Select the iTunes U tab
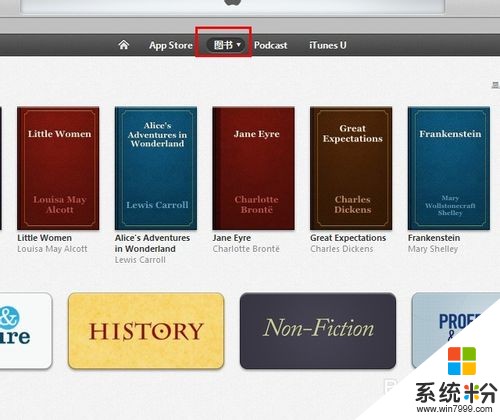 coord(328,45)
